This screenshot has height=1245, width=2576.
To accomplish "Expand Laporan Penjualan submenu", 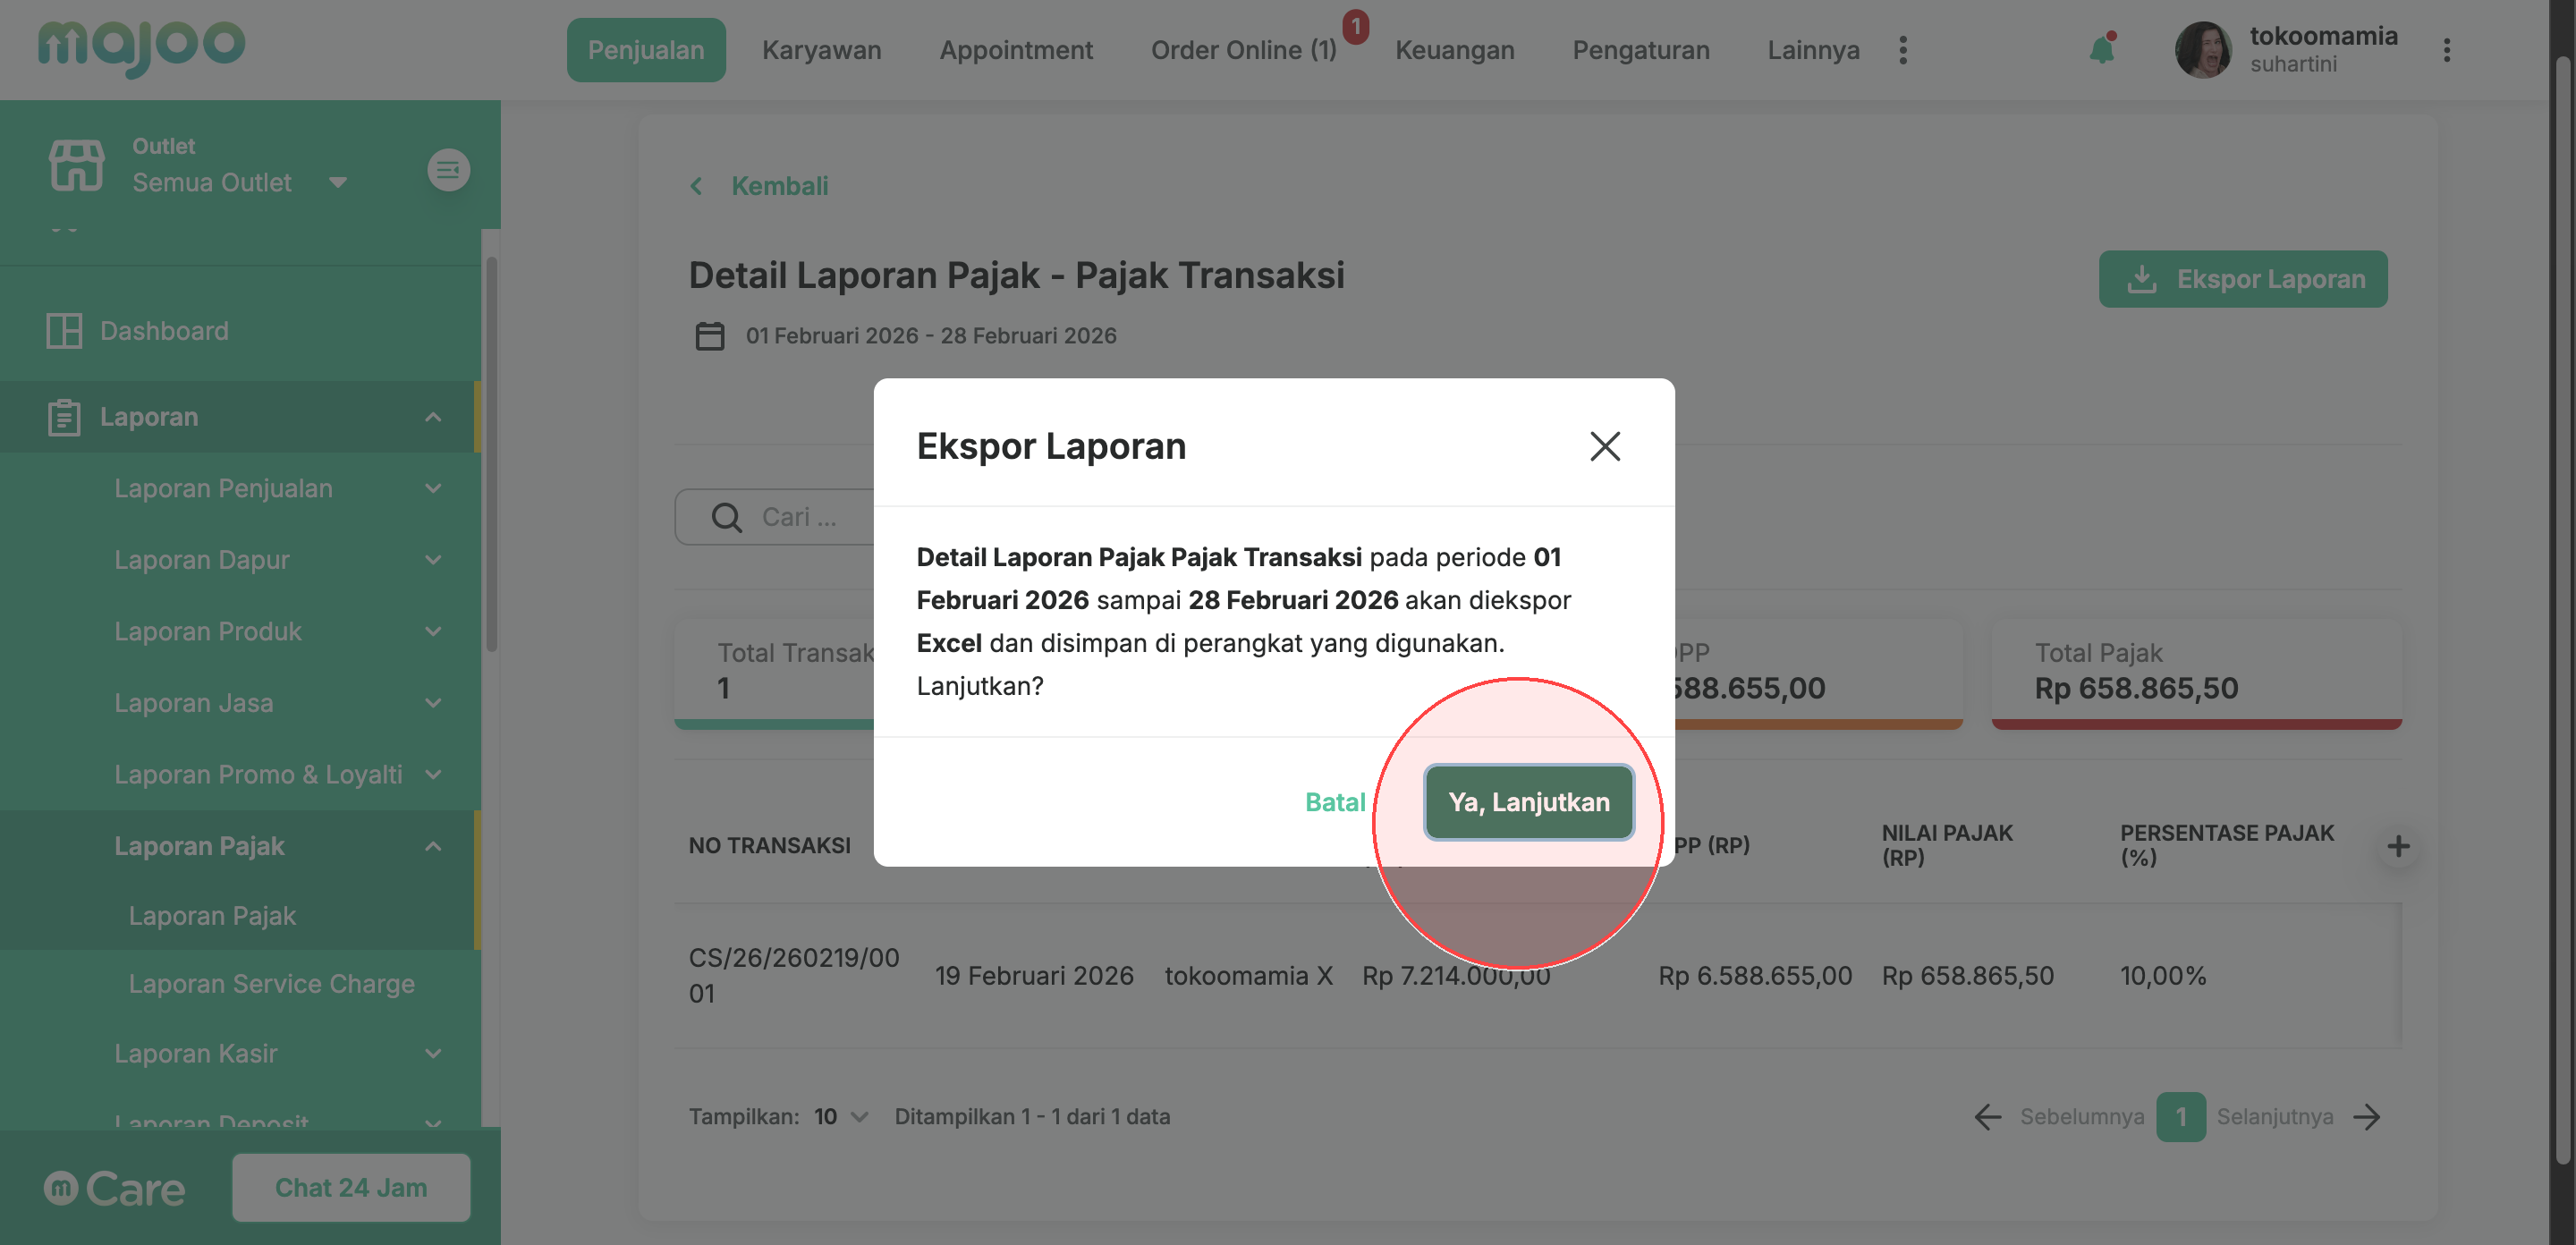I will 432,489.
